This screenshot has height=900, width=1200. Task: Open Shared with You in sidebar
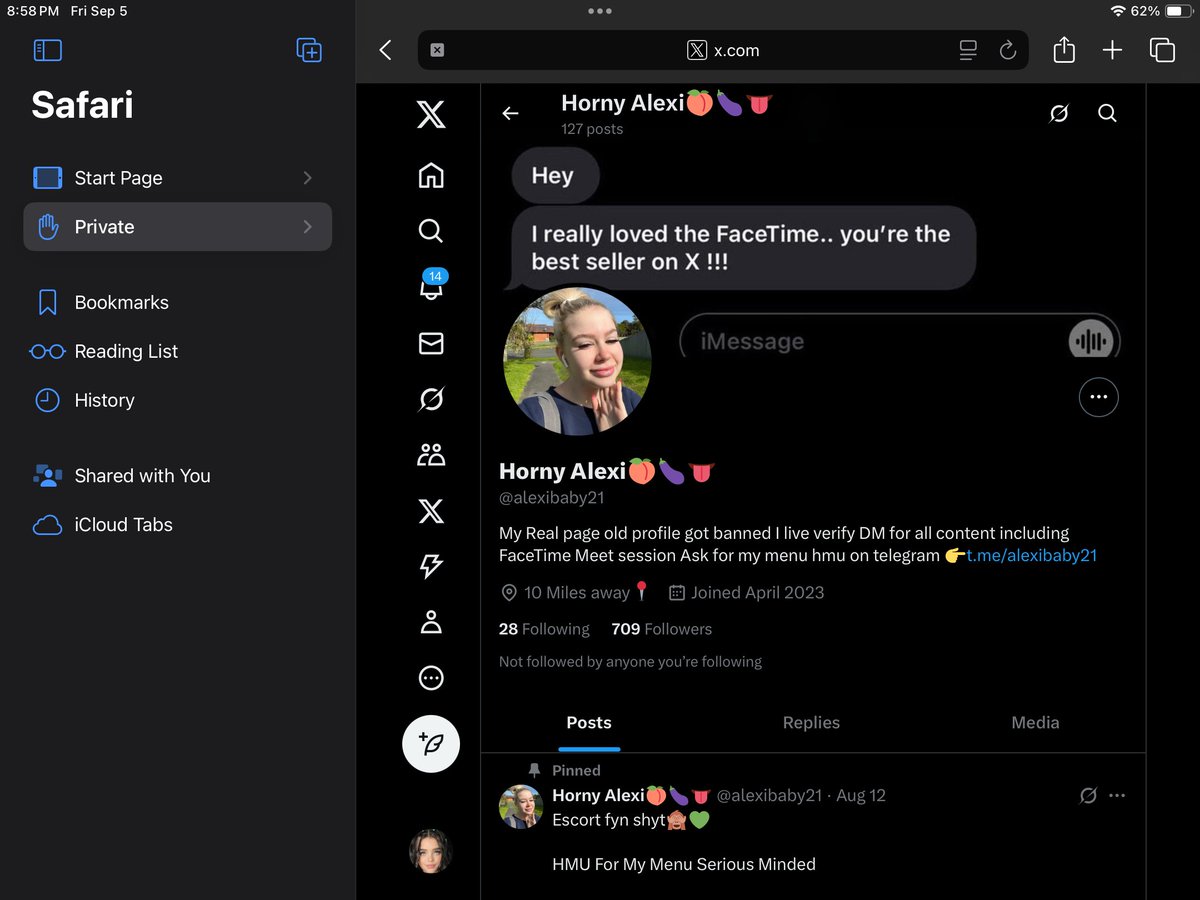pos(177,476)
